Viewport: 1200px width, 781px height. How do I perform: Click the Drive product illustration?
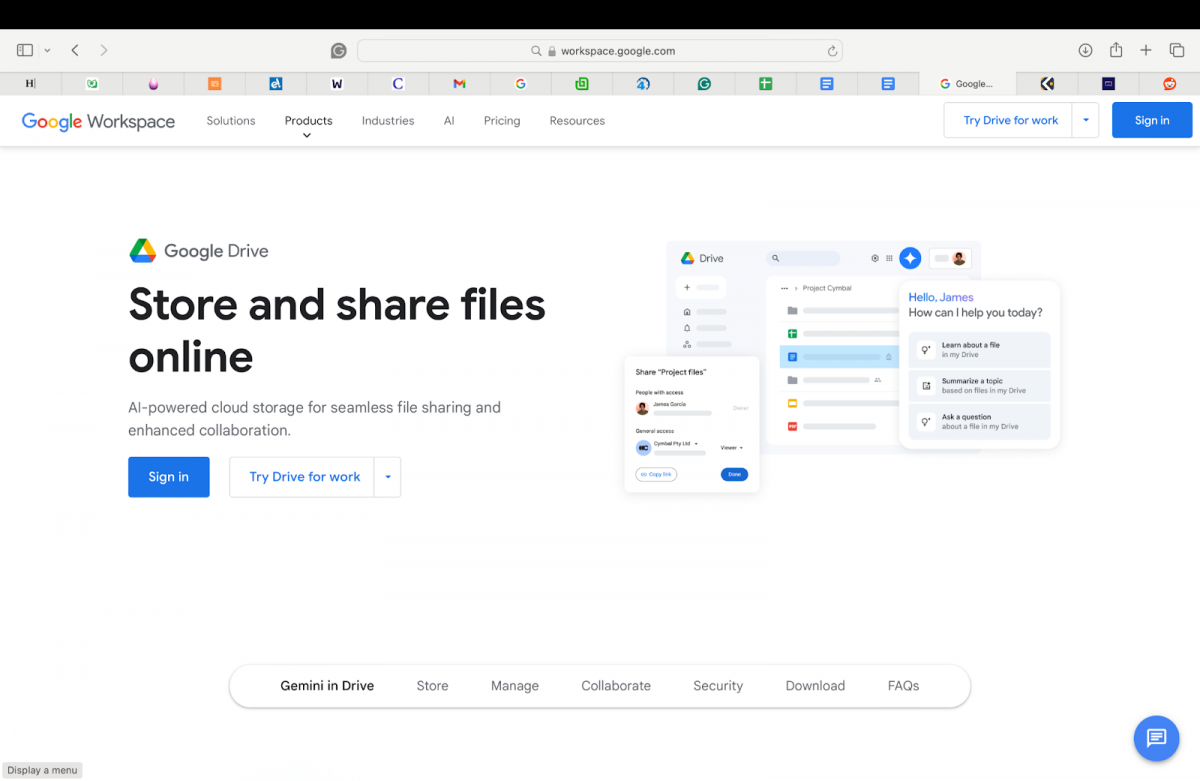click(x=842, y=366)
